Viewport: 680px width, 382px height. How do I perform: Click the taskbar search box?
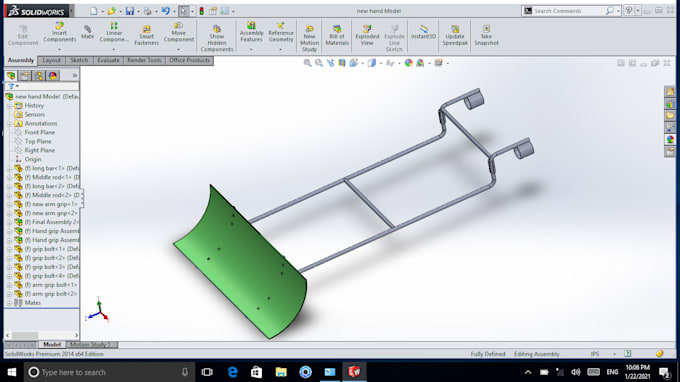click(x=108, y=372)
